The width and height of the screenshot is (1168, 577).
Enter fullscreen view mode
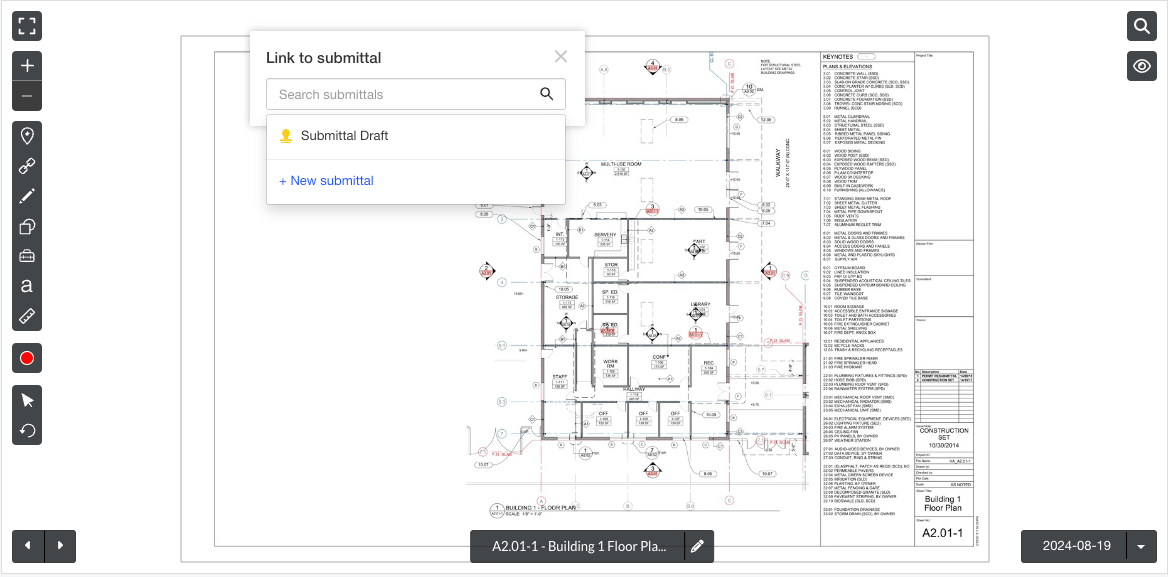(x=27, y=26)
